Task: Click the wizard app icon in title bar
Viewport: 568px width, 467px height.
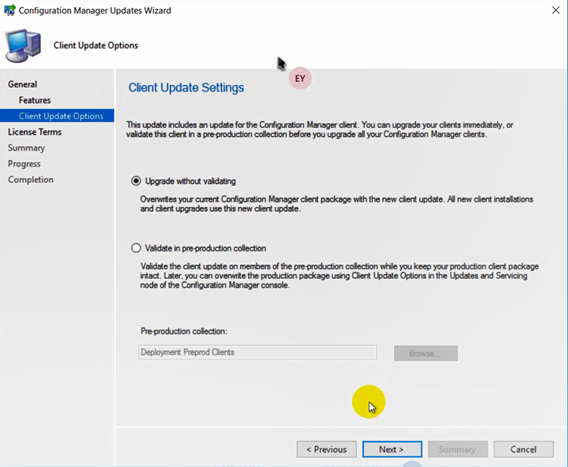Action: click(x=10, y=10)
